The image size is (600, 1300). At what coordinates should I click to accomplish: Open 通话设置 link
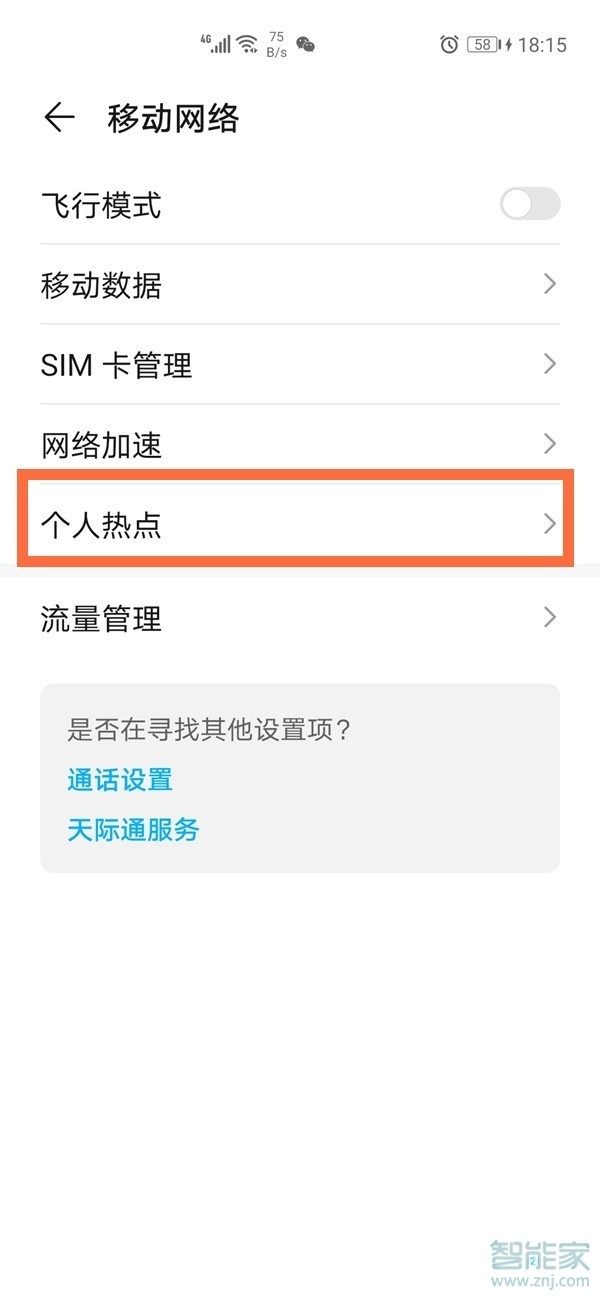[x=118, y=780]
